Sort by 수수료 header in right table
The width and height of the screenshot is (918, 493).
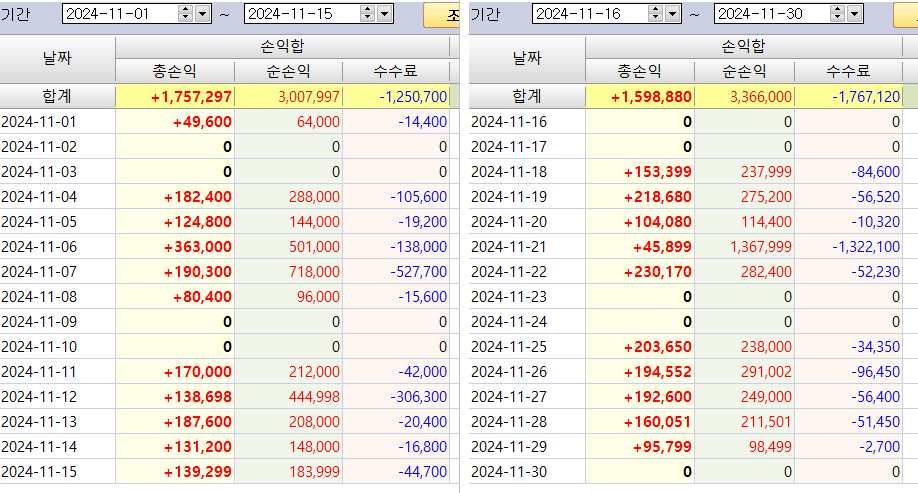tap(848, 71)
